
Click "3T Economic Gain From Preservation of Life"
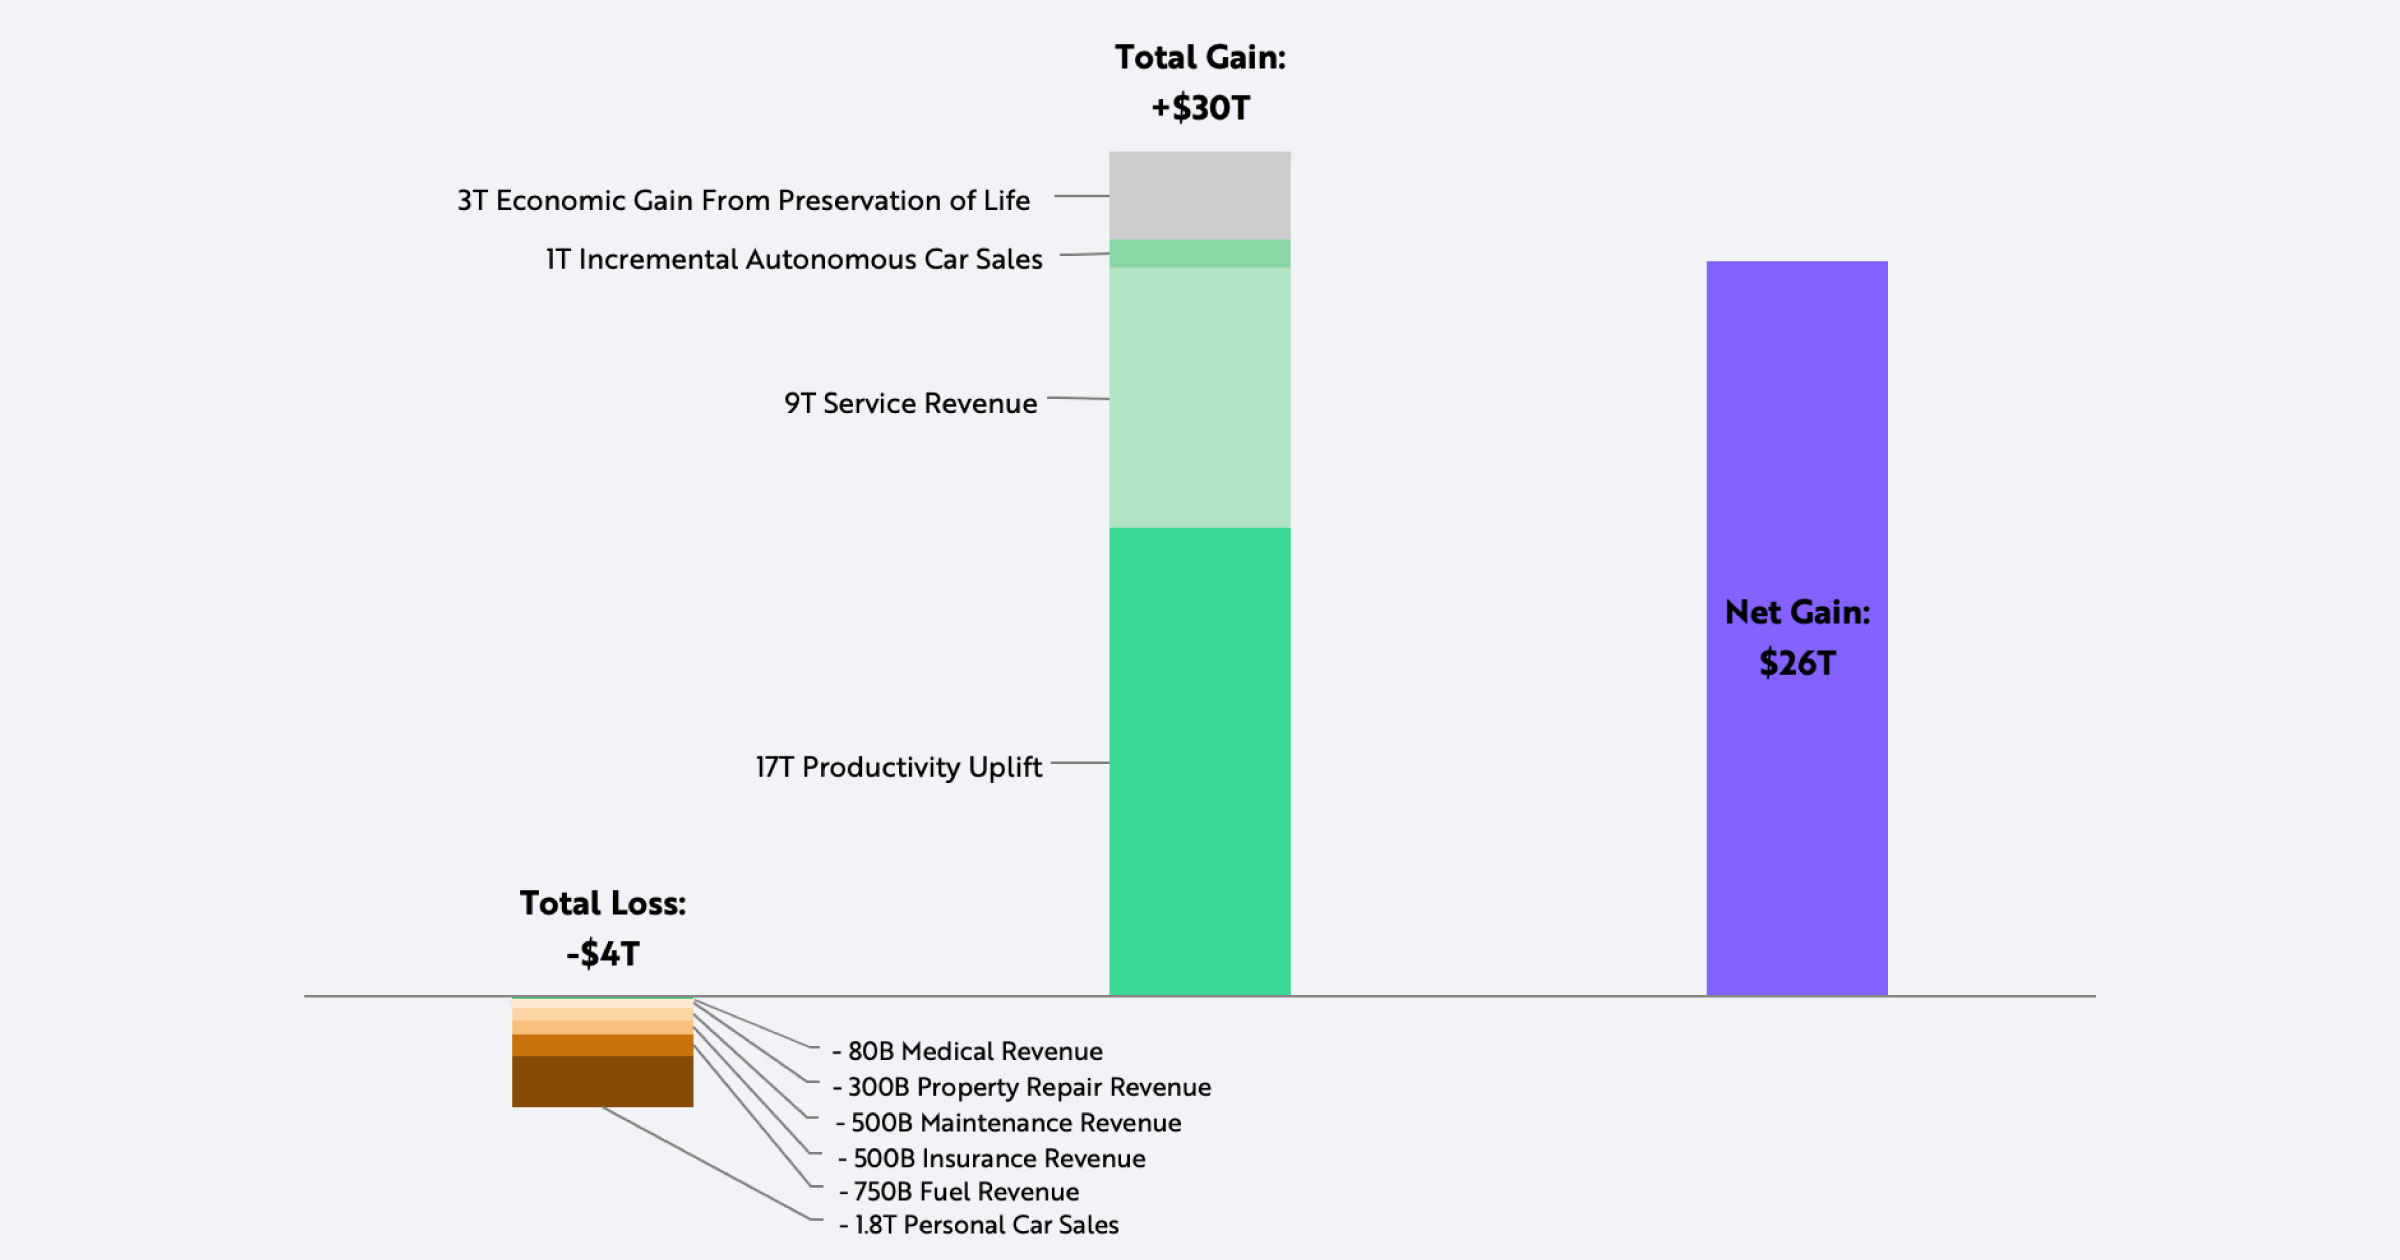(x=743, y=200)
